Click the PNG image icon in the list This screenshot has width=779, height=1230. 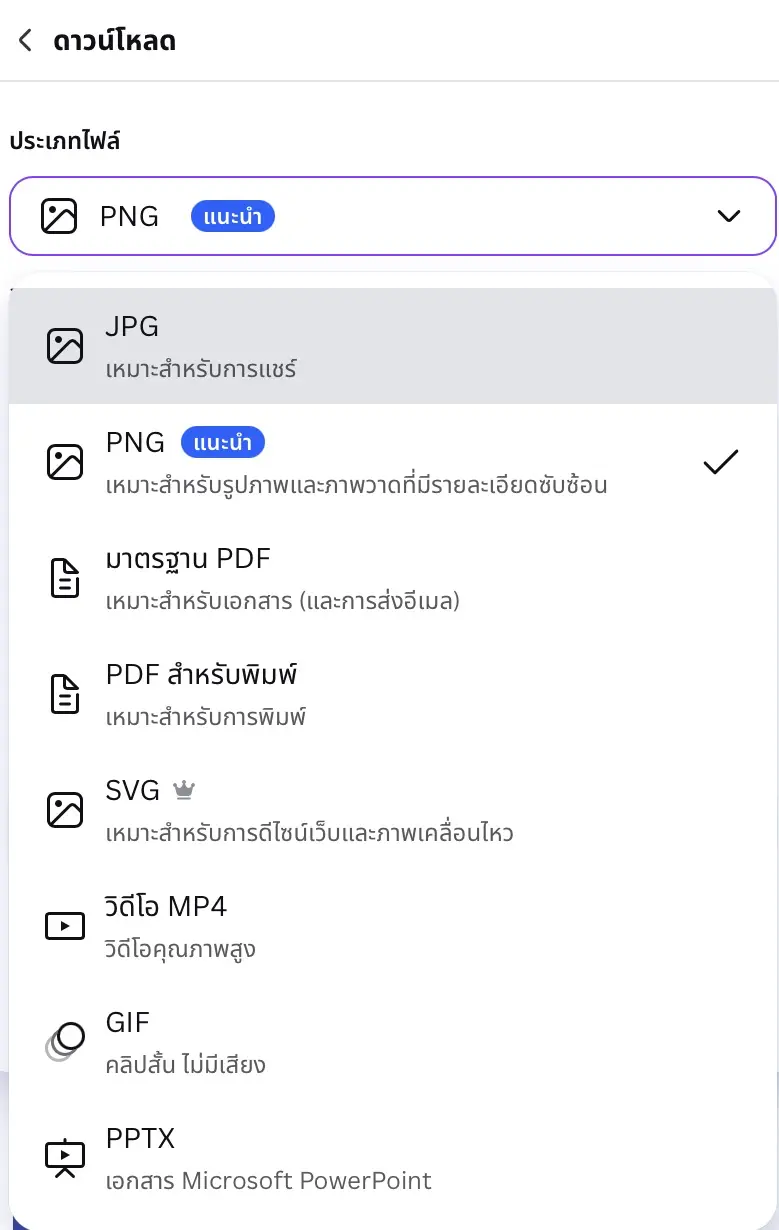tap(65, 462)
